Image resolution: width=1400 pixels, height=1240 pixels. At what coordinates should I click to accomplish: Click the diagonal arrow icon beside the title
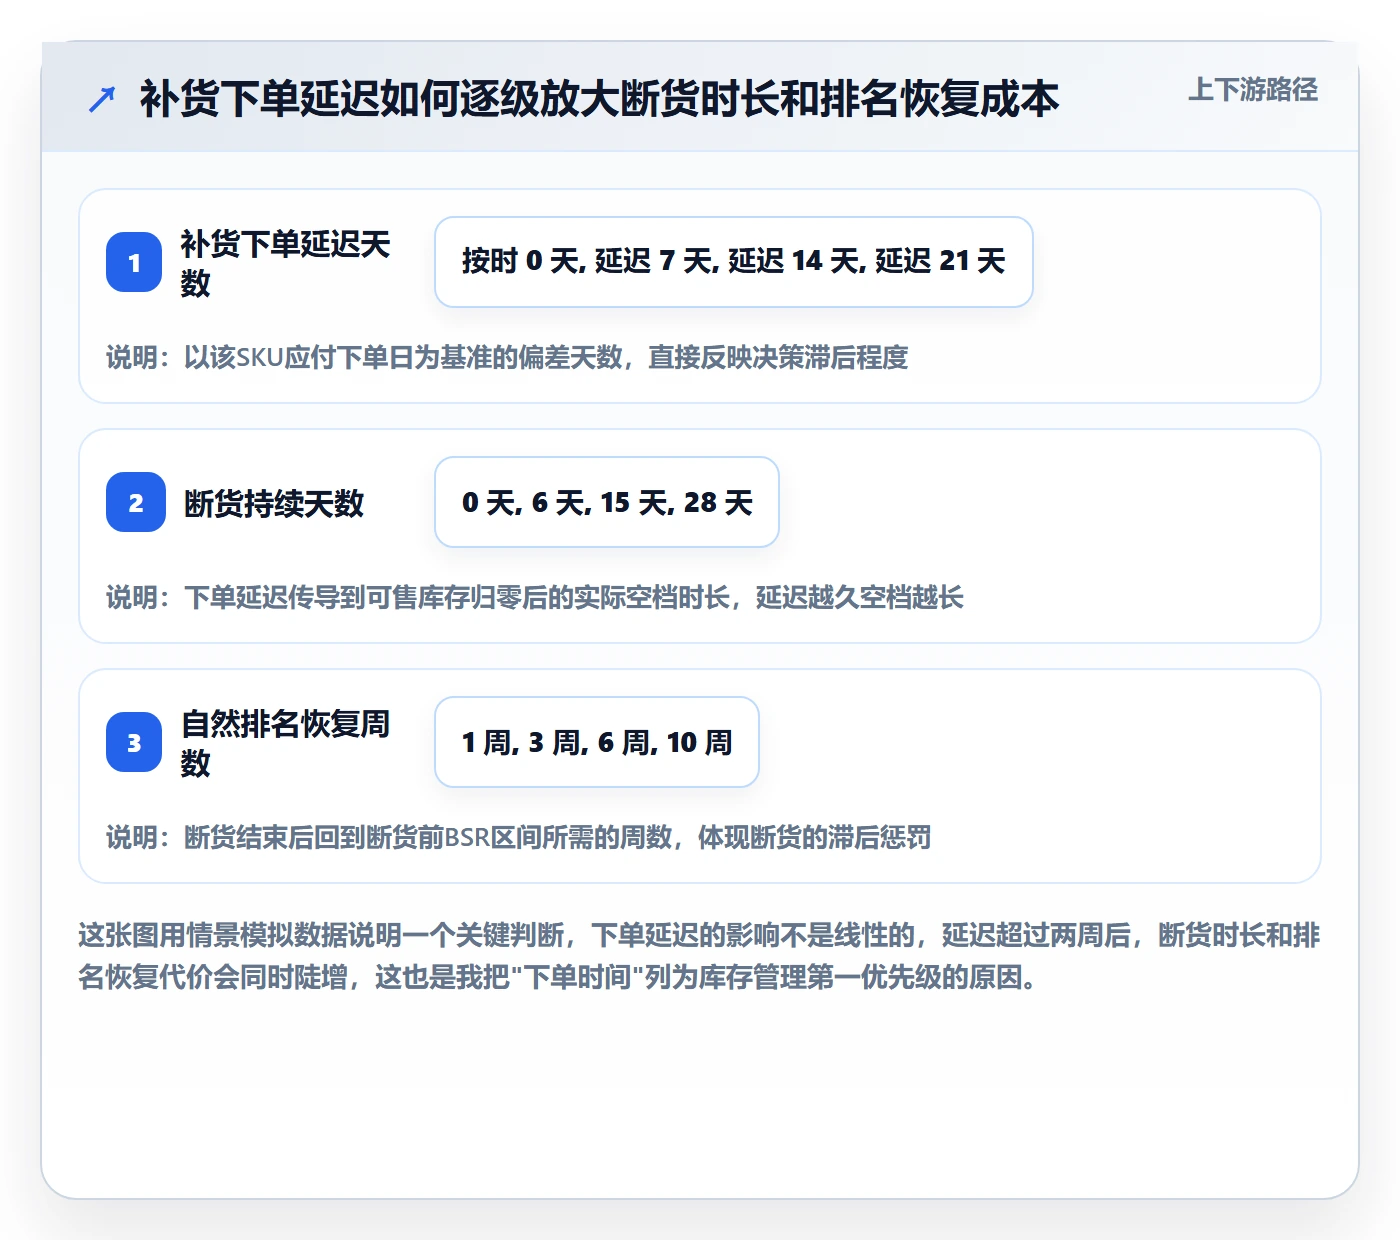coord(102,100)
